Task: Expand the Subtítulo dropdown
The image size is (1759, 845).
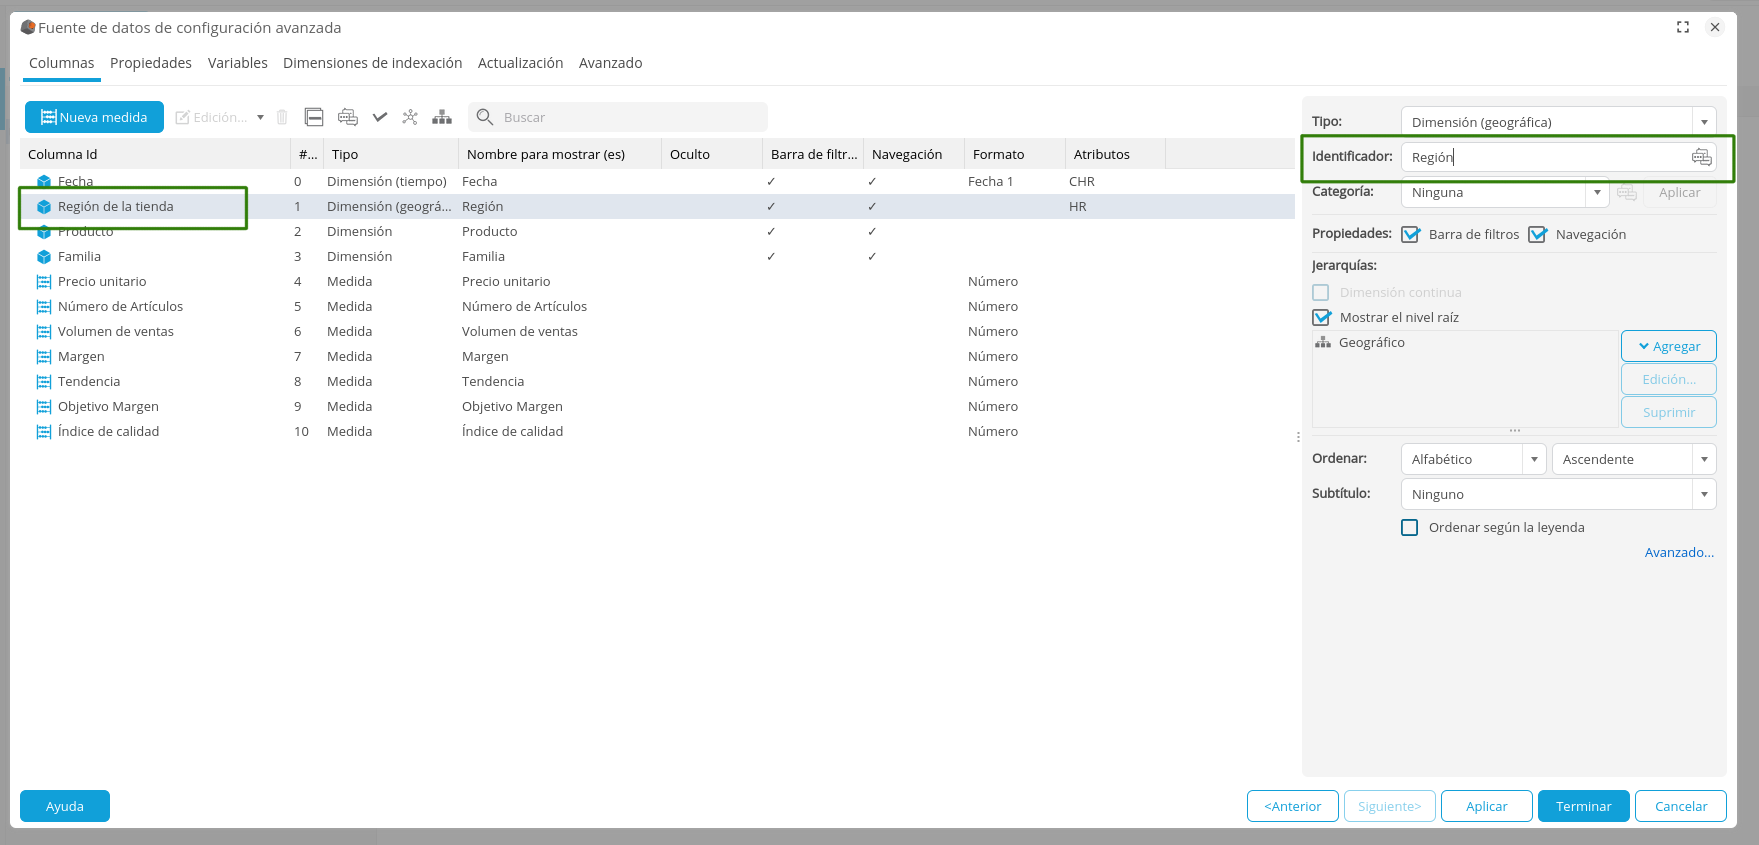Action: (x=1704, y=494)
